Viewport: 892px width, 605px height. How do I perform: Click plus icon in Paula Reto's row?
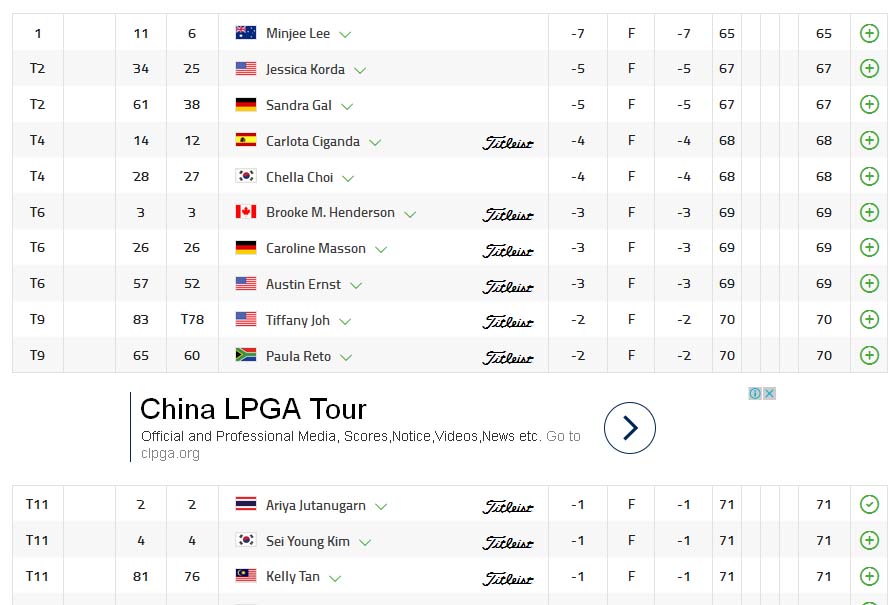click(x=869, y=356)
